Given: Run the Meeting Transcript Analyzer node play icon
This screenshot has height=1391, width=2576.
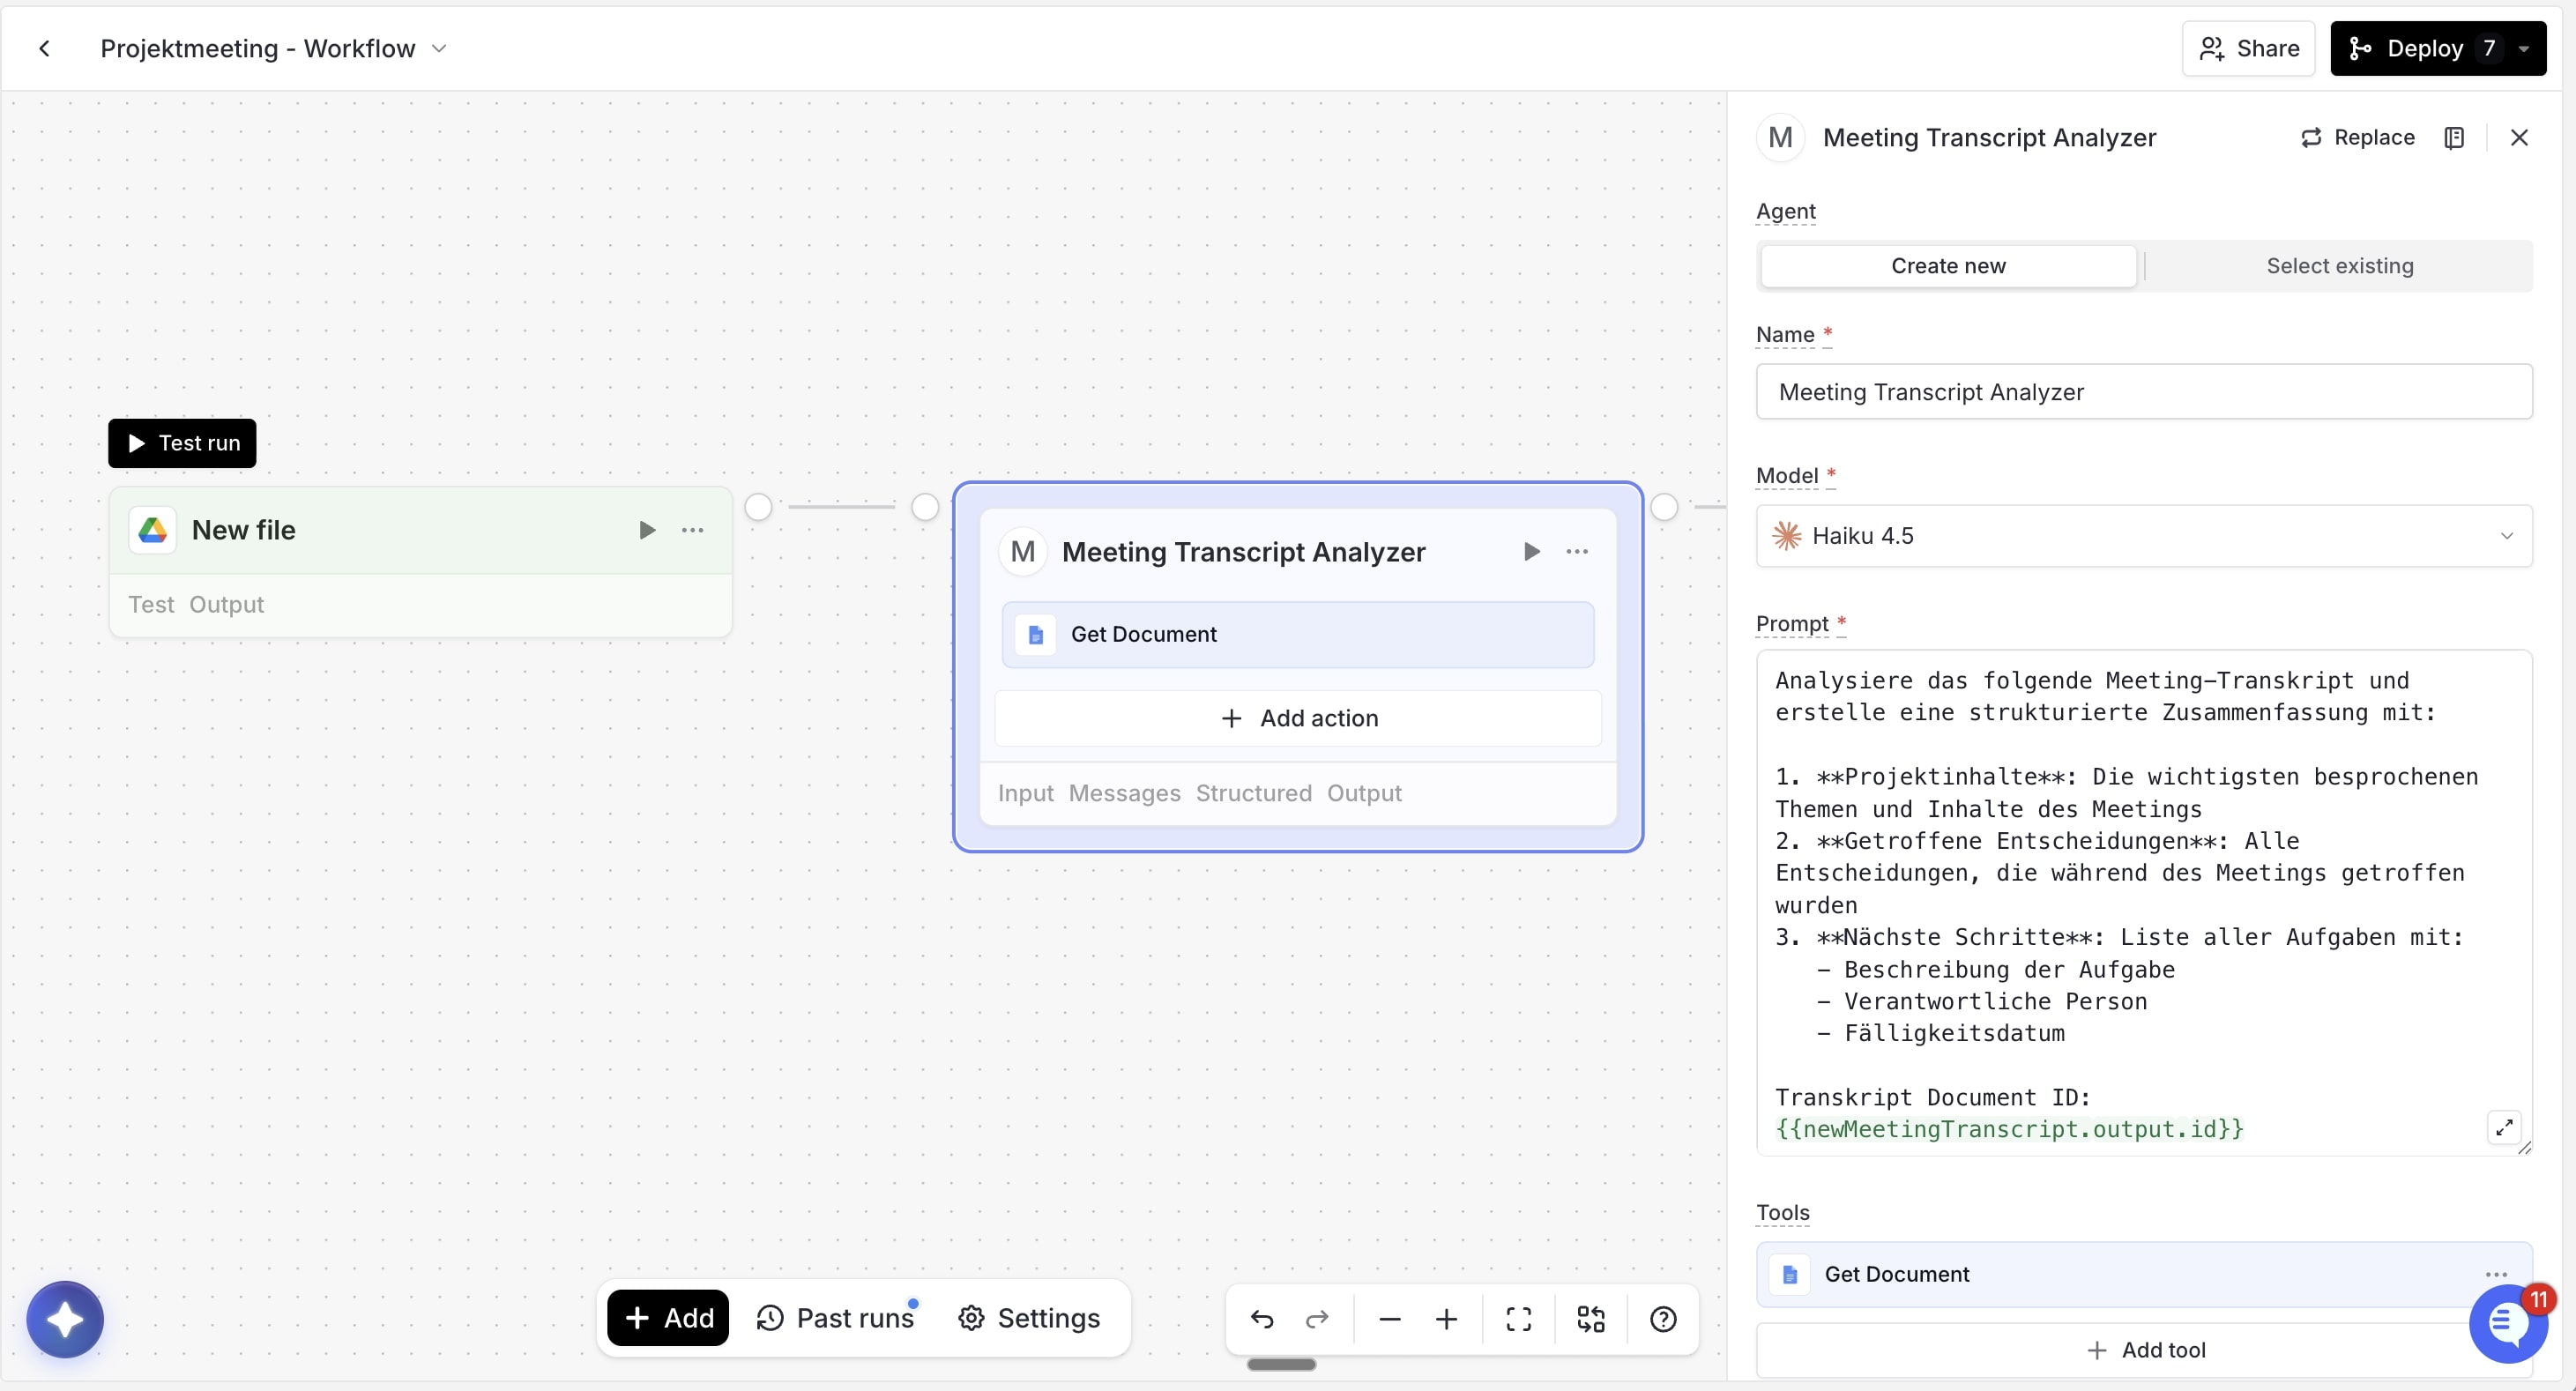Looking at the screenshot, I should click(1531, 552).
